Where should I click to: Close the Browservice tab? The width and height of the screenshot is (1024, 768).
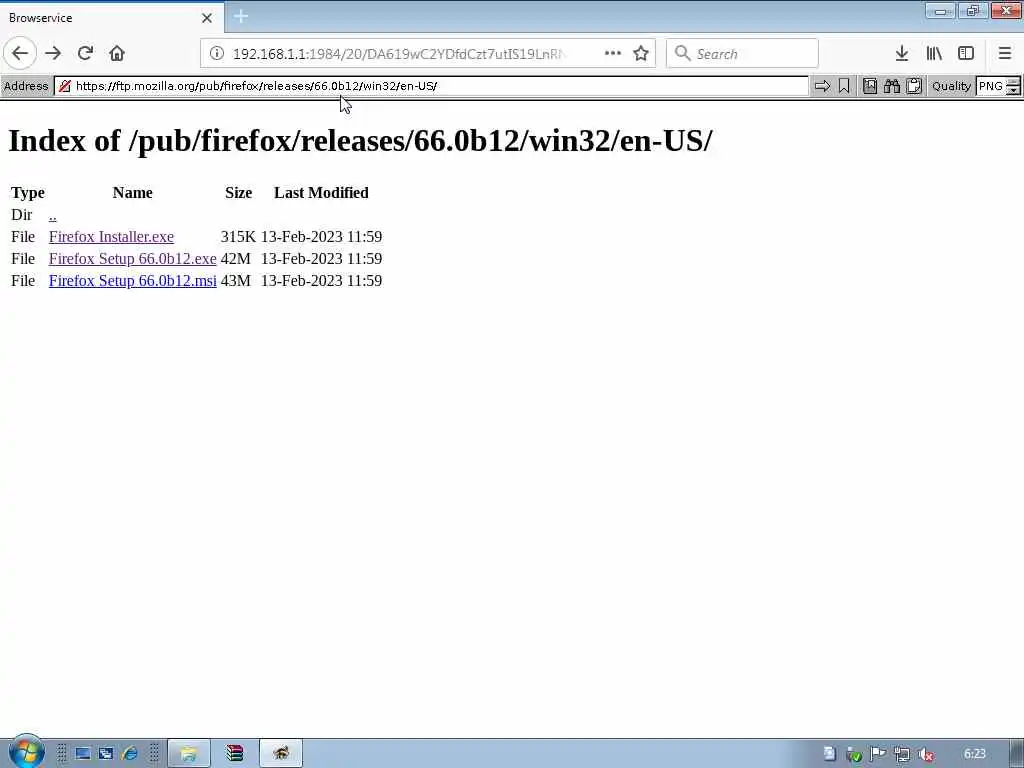point(207,18)
